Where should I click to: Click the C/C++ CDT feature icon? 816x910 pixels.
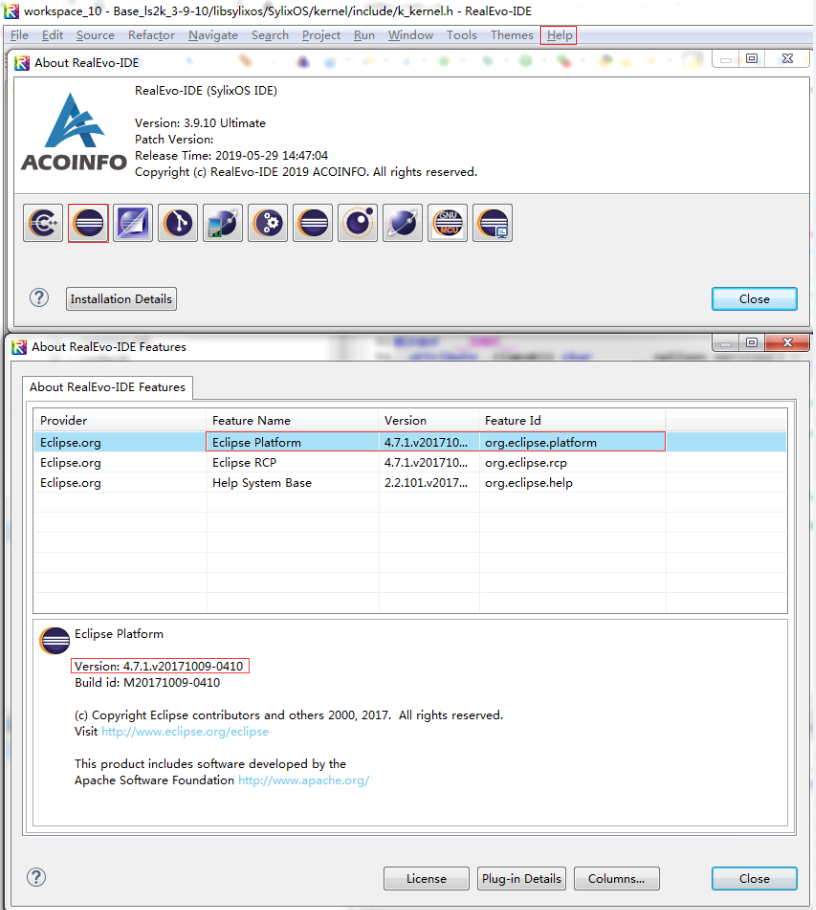43,223
